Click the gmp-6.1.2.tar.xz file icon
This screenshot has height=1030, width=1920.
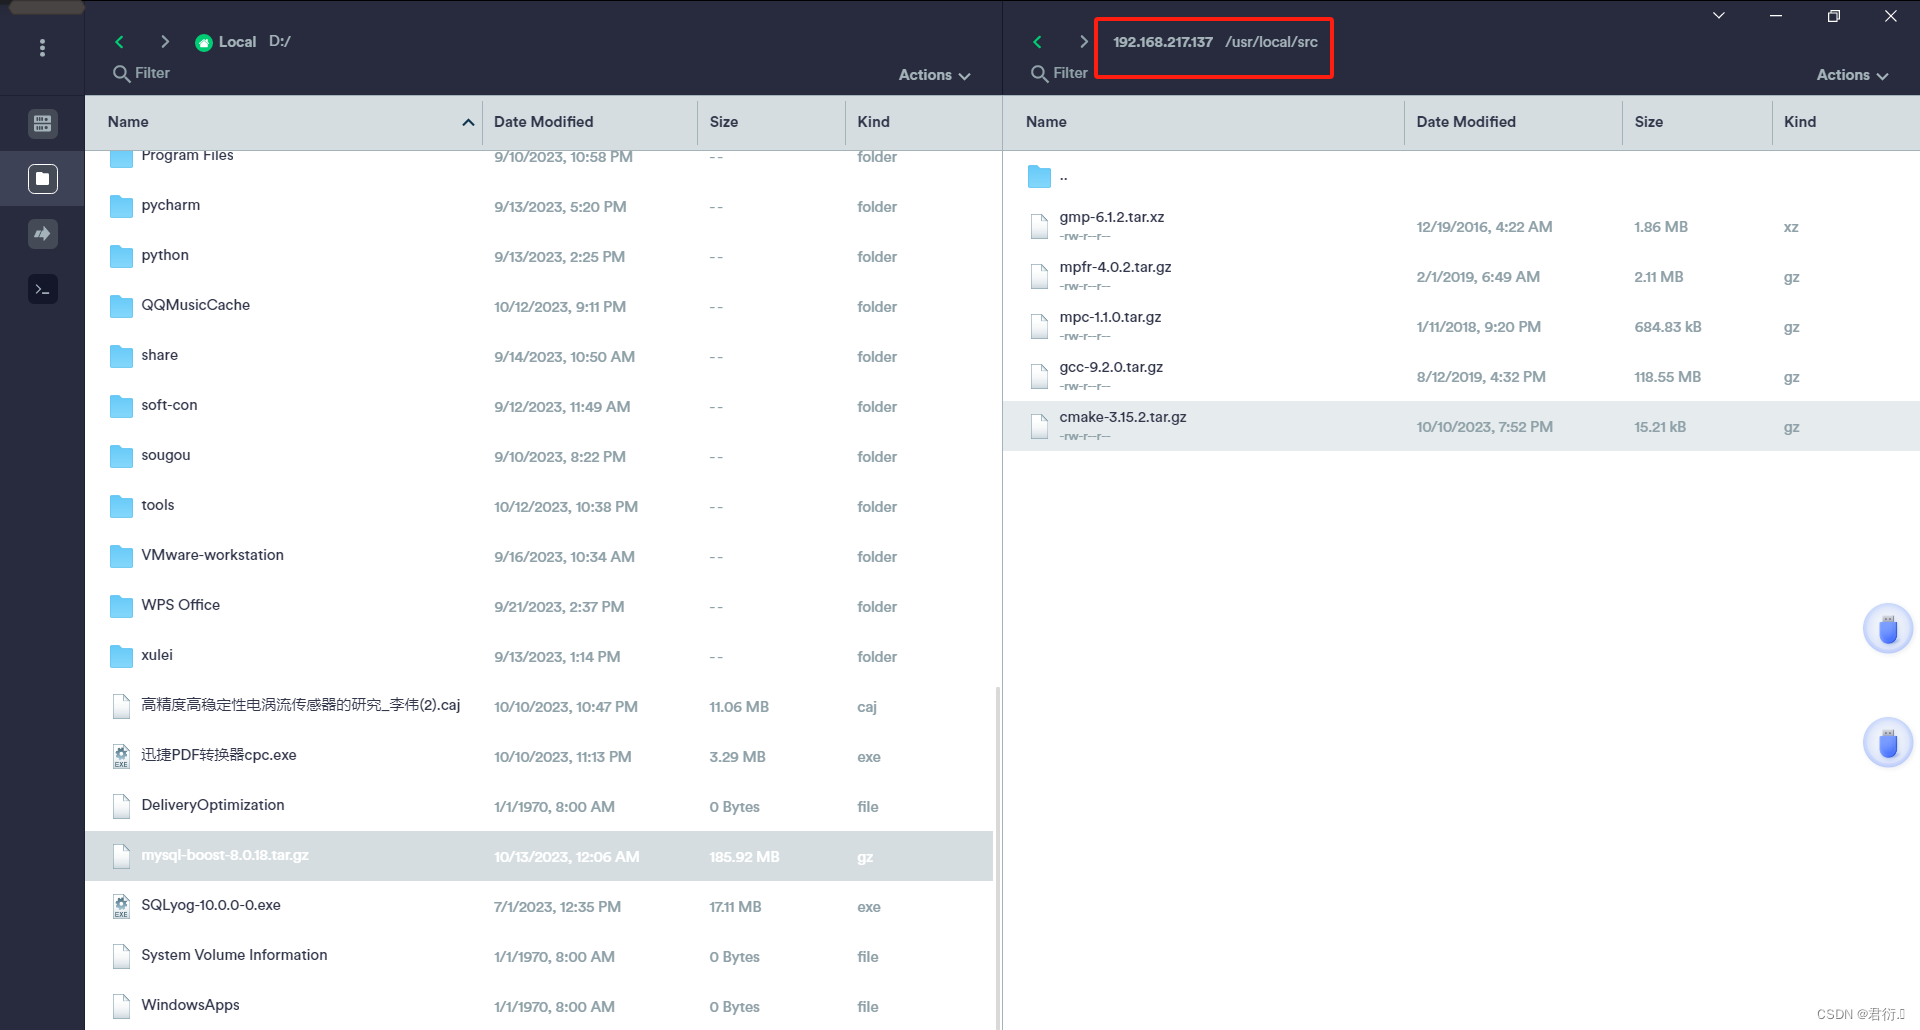pyautogui.click(x=1039, y=226)
